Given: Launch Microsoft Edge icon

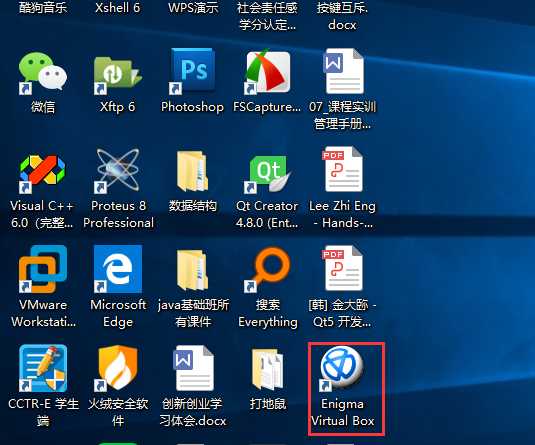Looking at the screenshot, I should click(118, 269).
